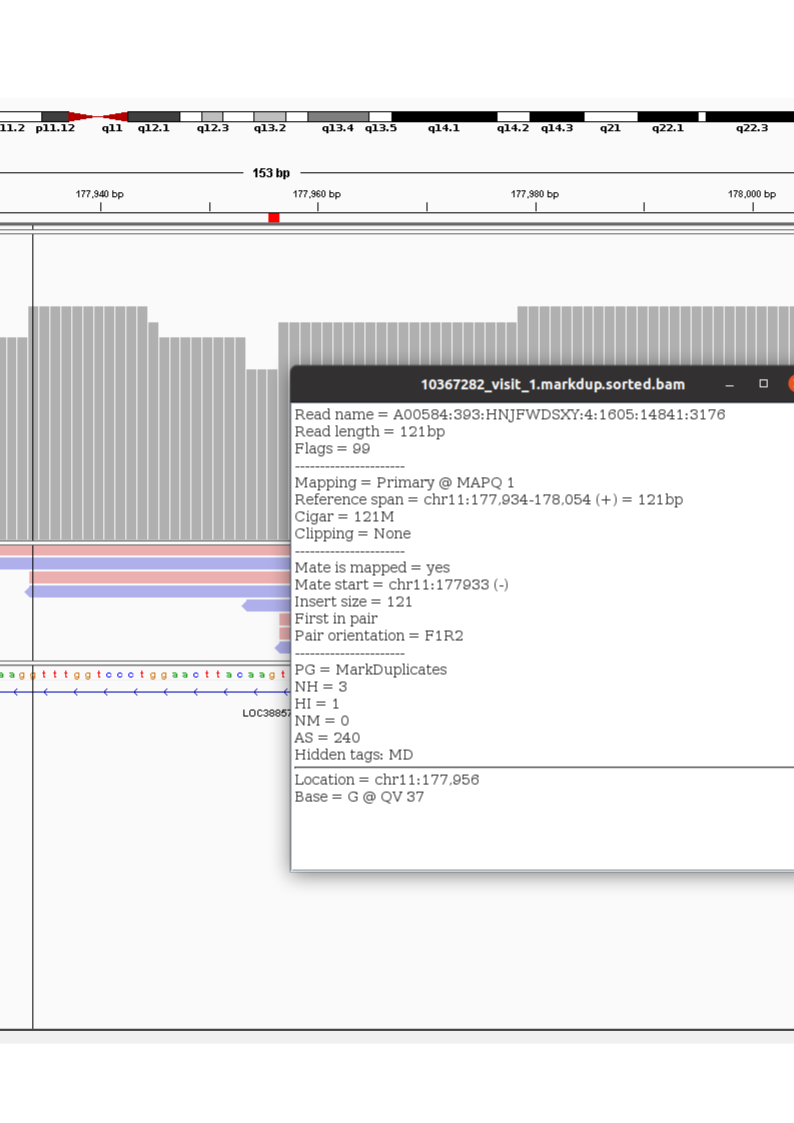The width and height of the screenshot is (794, 1123).
Task: Minimize the BAM read details popup
Action: click(x=729, y=384)
